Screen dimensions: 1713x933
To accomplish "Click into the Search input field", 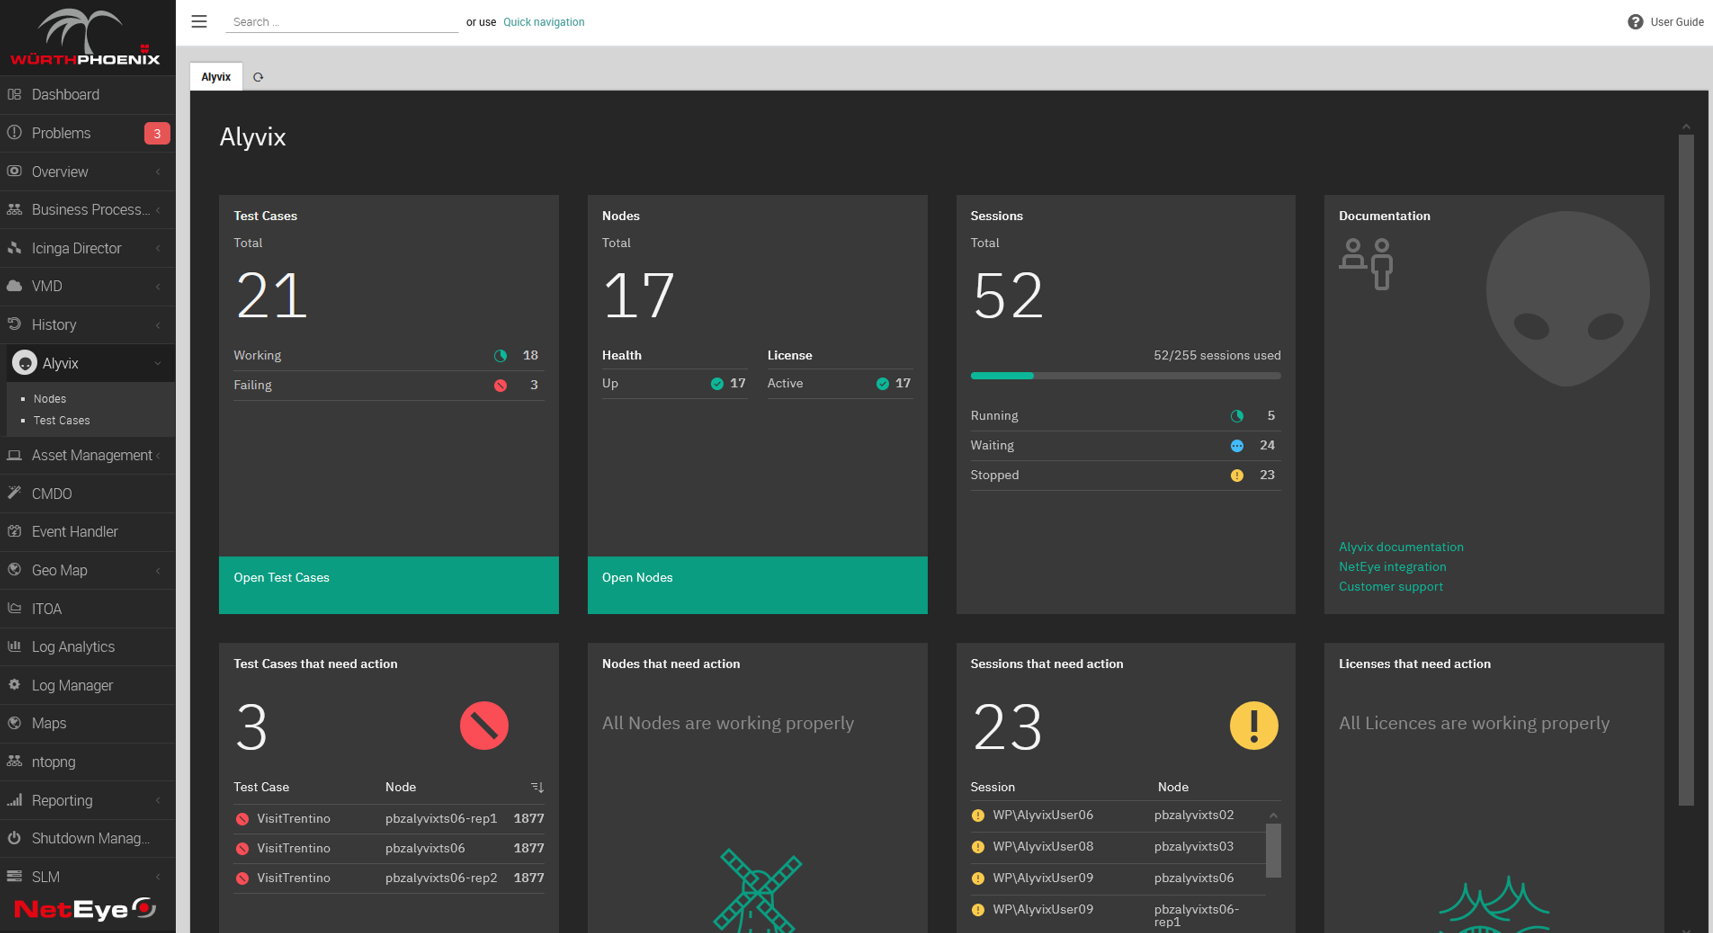I will 342,22.
